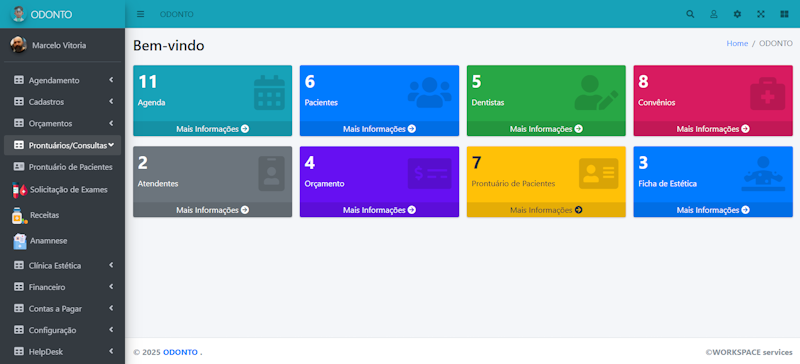Viewport: 800px width, 364px height.
Task: Click Mais Informações on Orçamento card
Action: [x=379, y=210]
